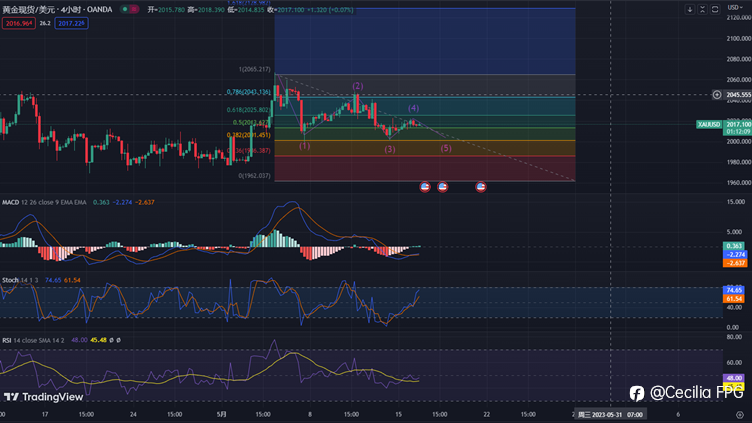
Task: Click price axis label 2060.000
Action: [x=739, y=80]
